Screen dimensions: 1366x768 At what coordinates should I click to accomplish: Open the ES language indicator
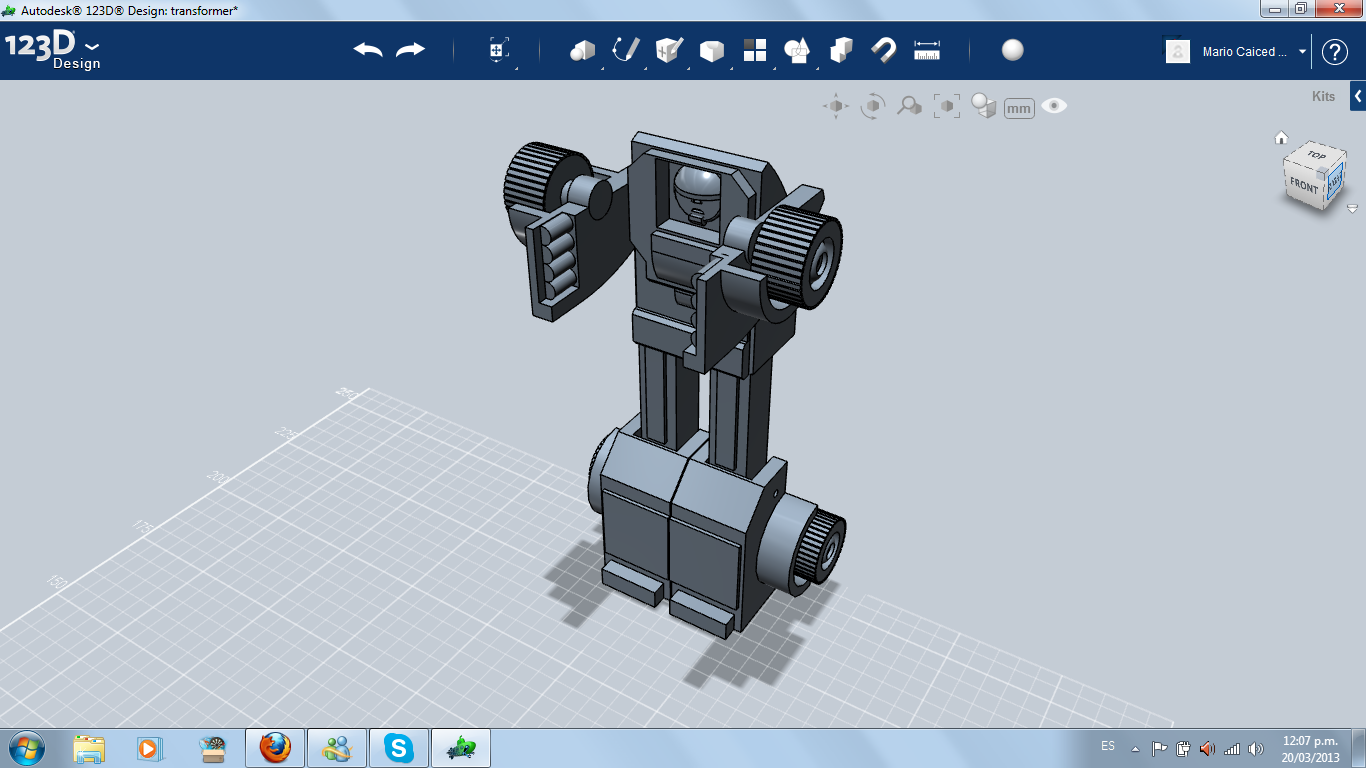click(x=1108, y=747)
